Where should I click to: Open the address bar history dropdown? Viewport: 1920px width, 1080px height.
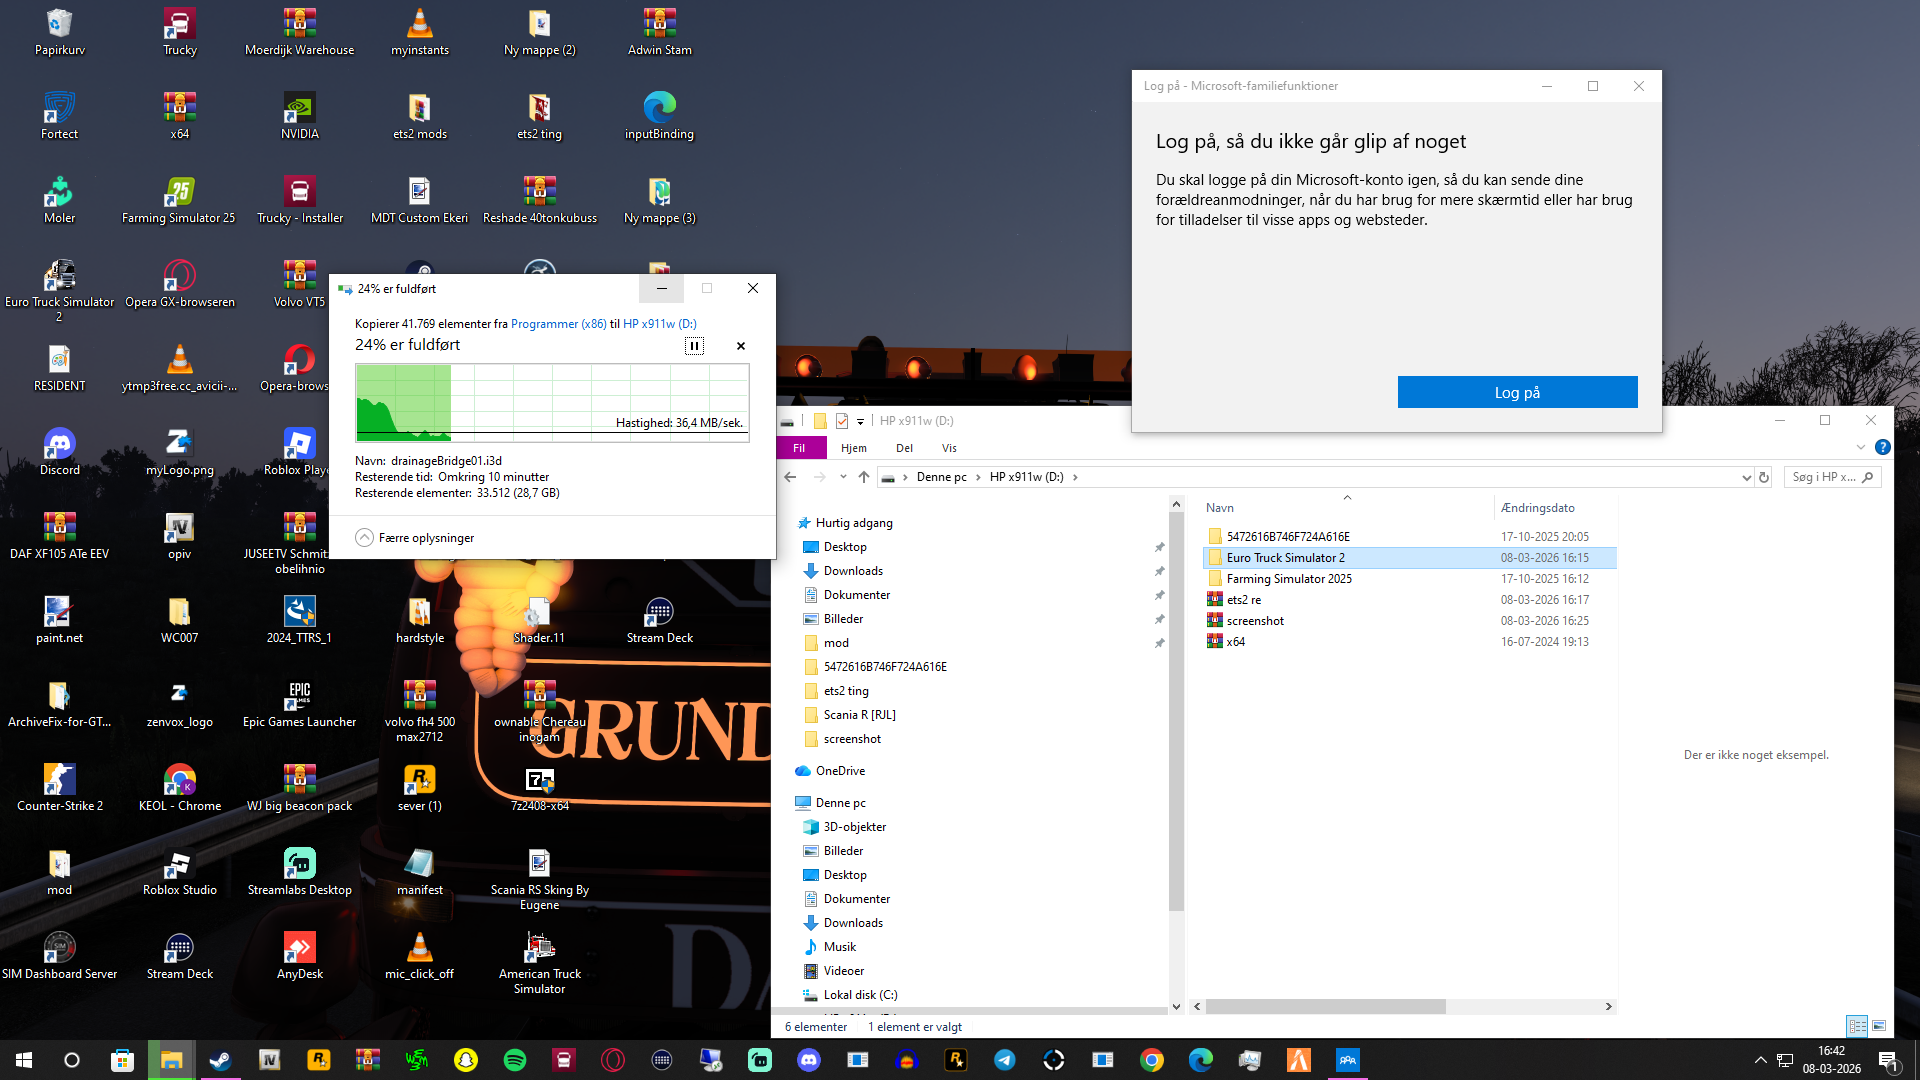[x=1746, y=477]
